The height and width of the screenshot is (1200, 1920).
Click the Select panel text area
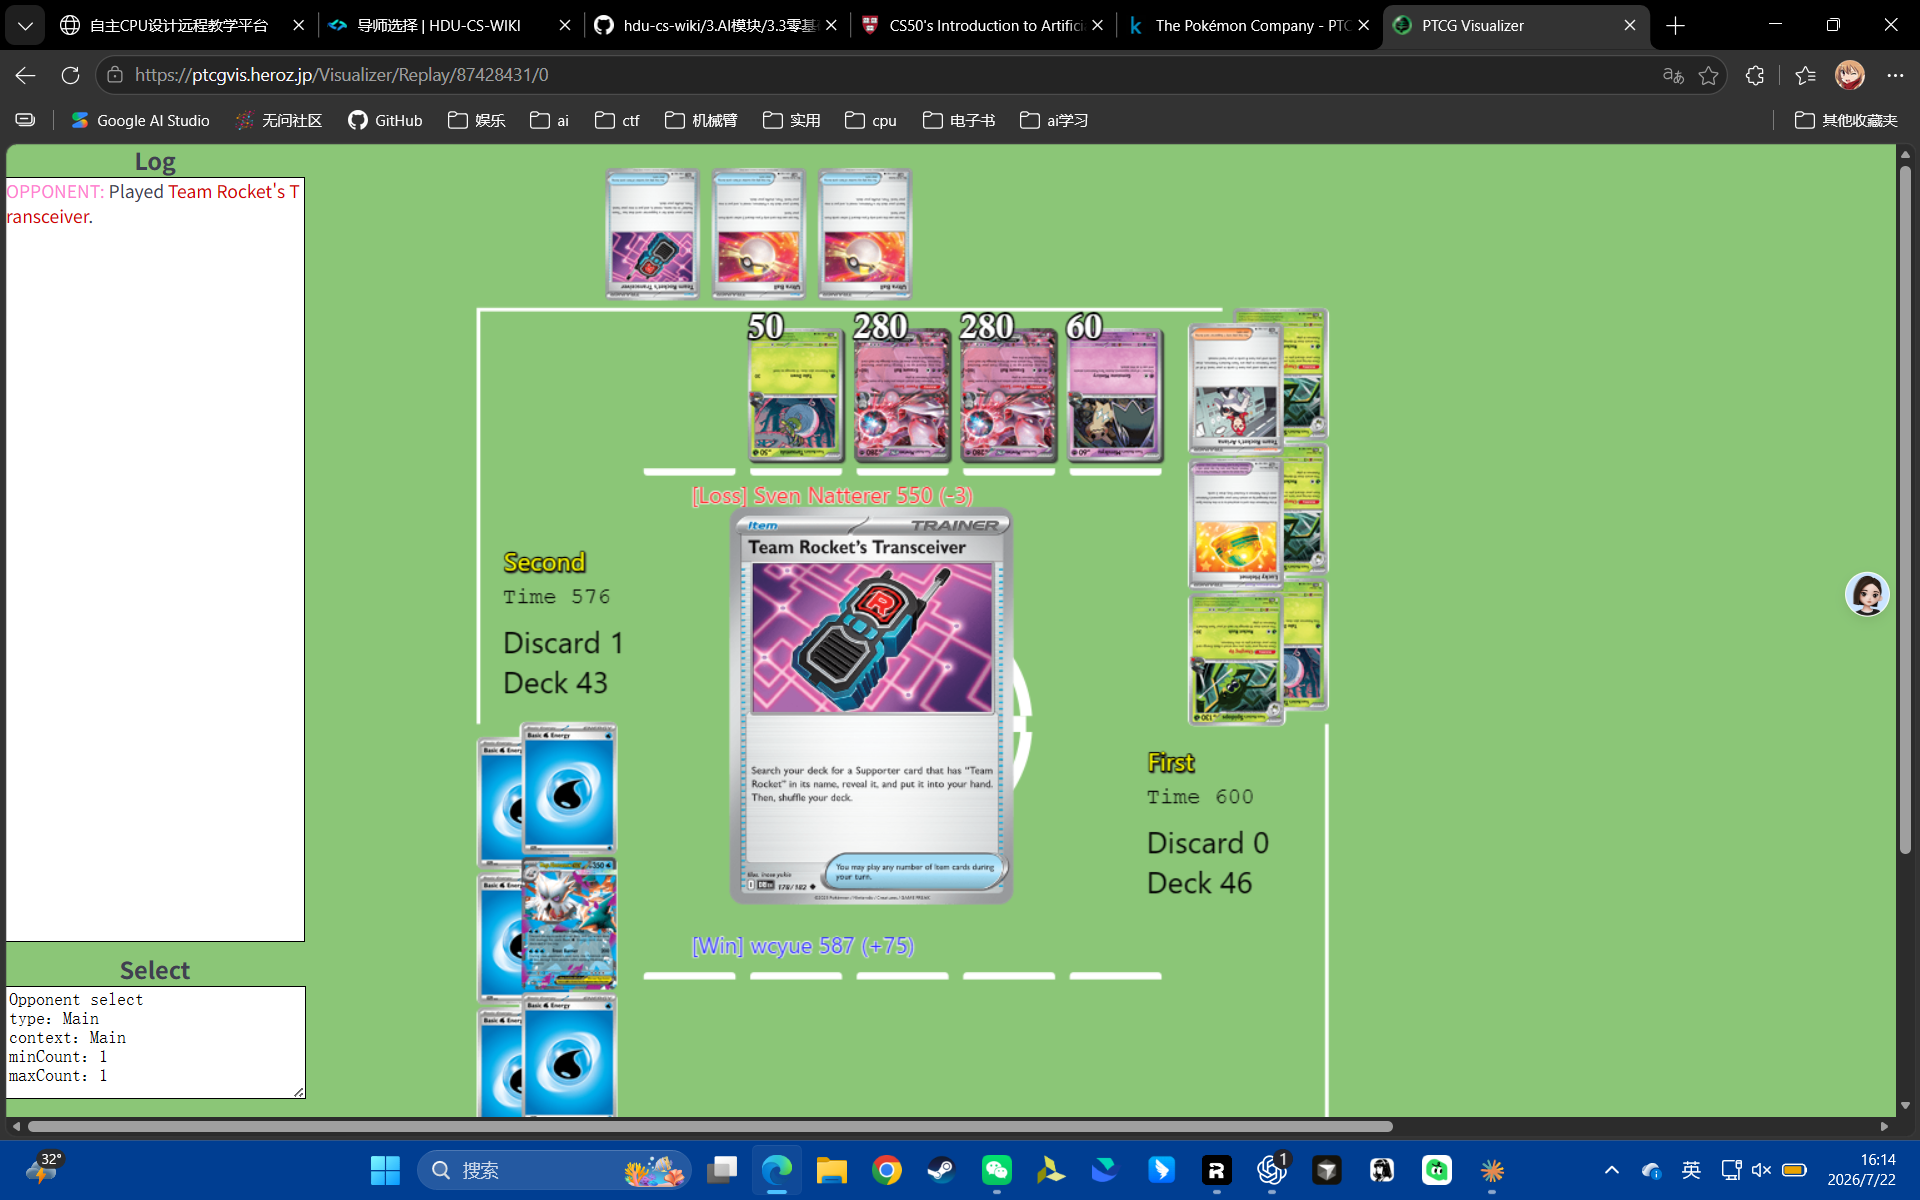click(155, 1042)
